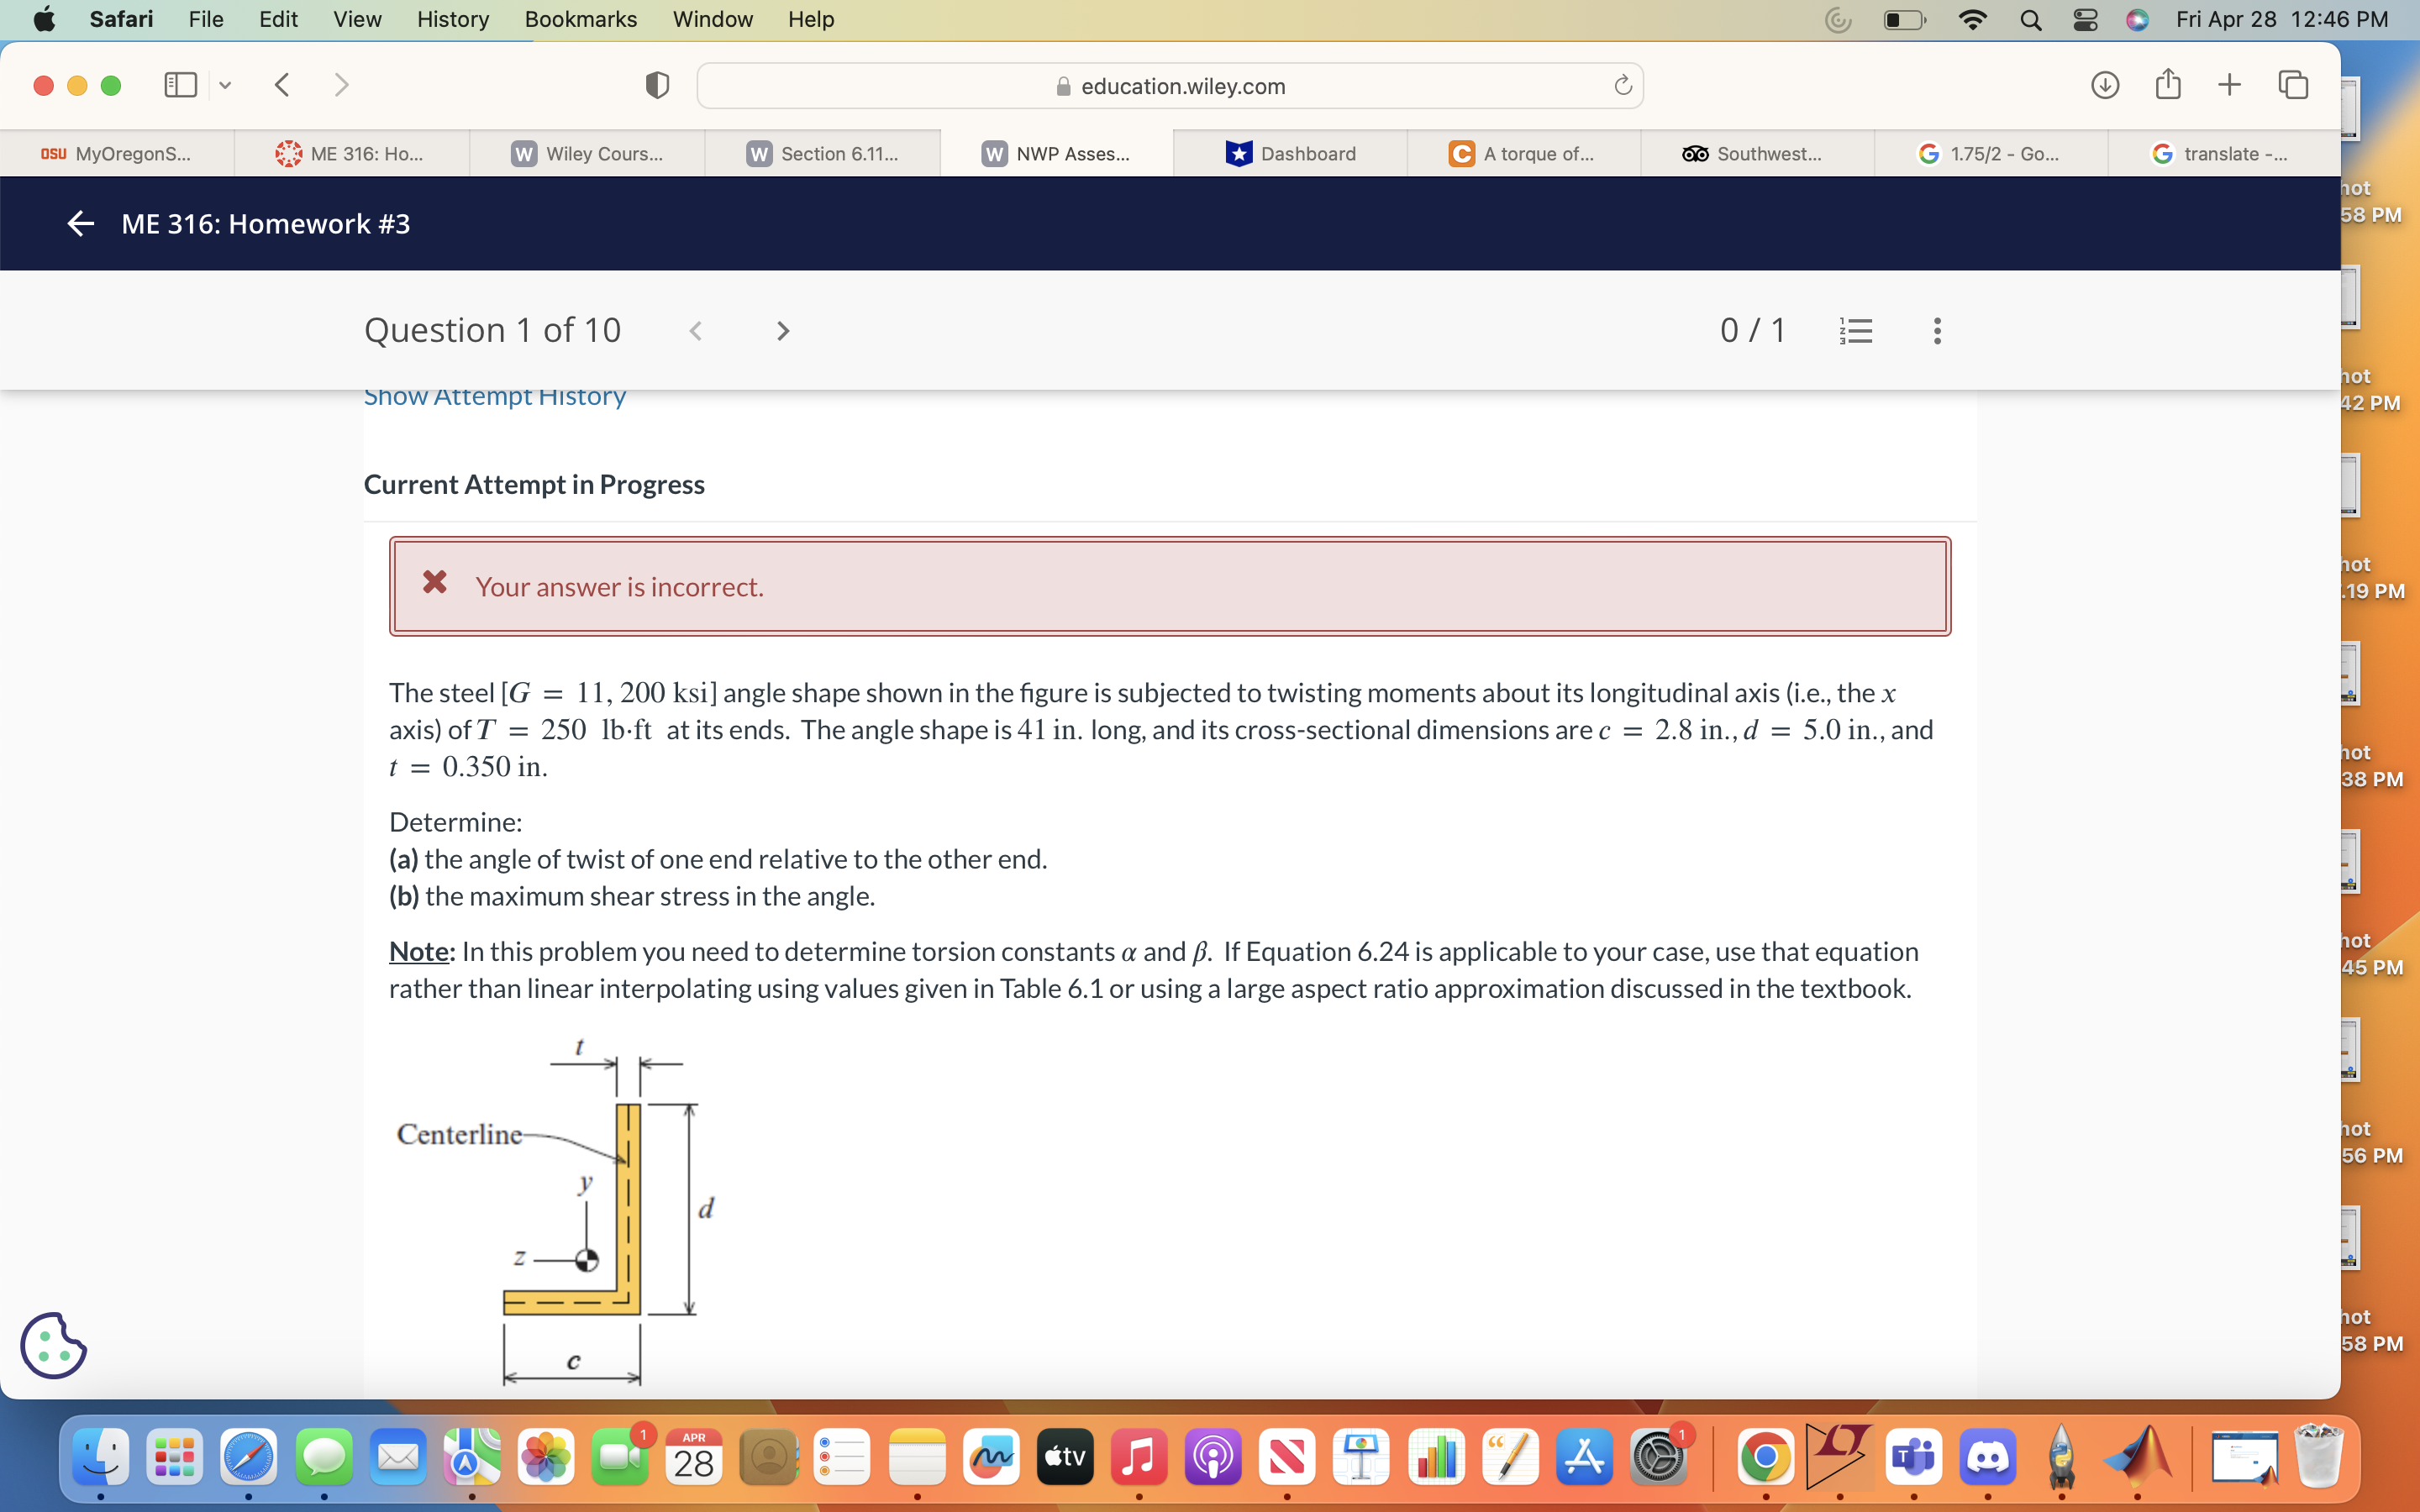Reload the page with refresh icon

pyautogui.click(x=1622, y=86)
